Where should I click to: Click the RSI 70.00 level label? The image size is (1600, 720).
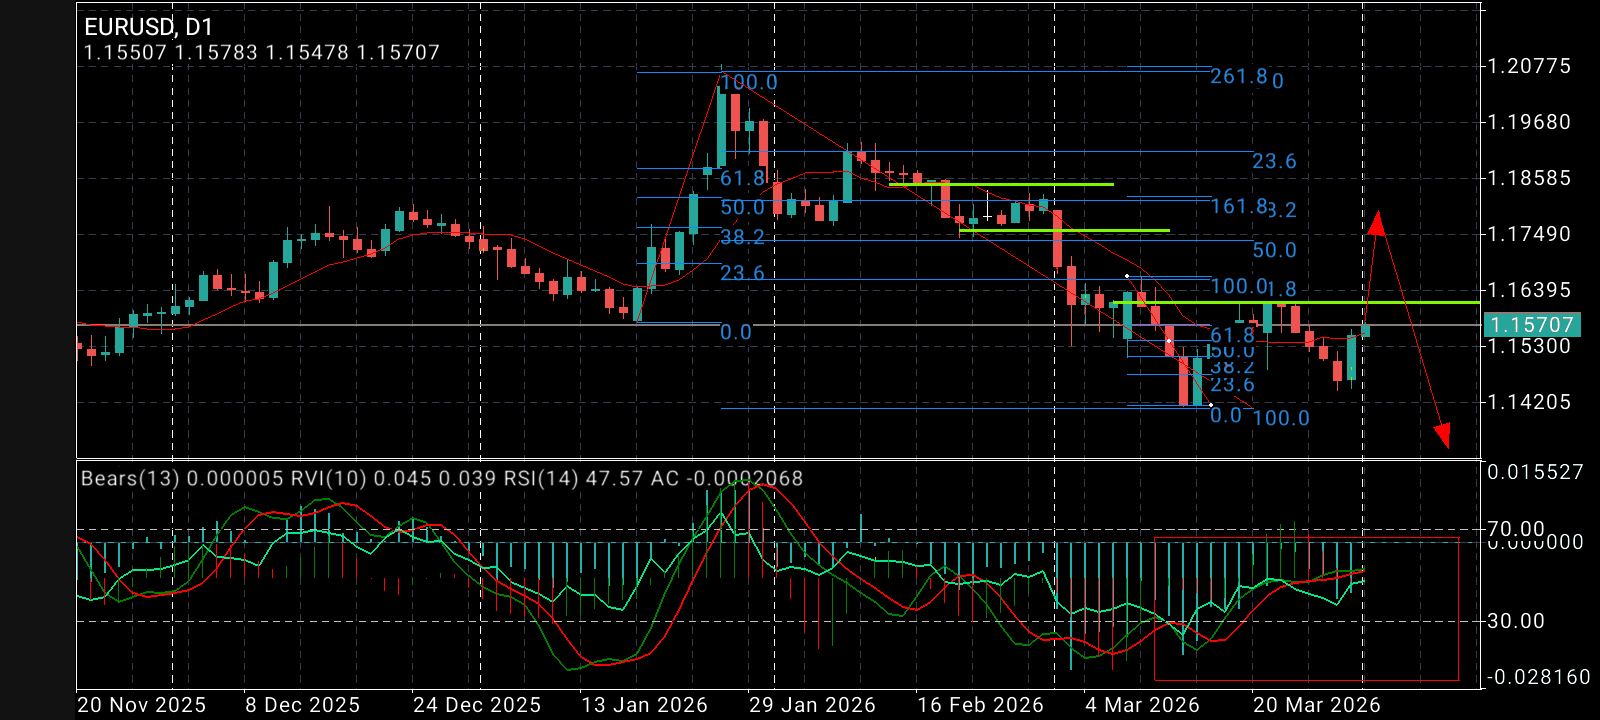tap(1516, 528)
